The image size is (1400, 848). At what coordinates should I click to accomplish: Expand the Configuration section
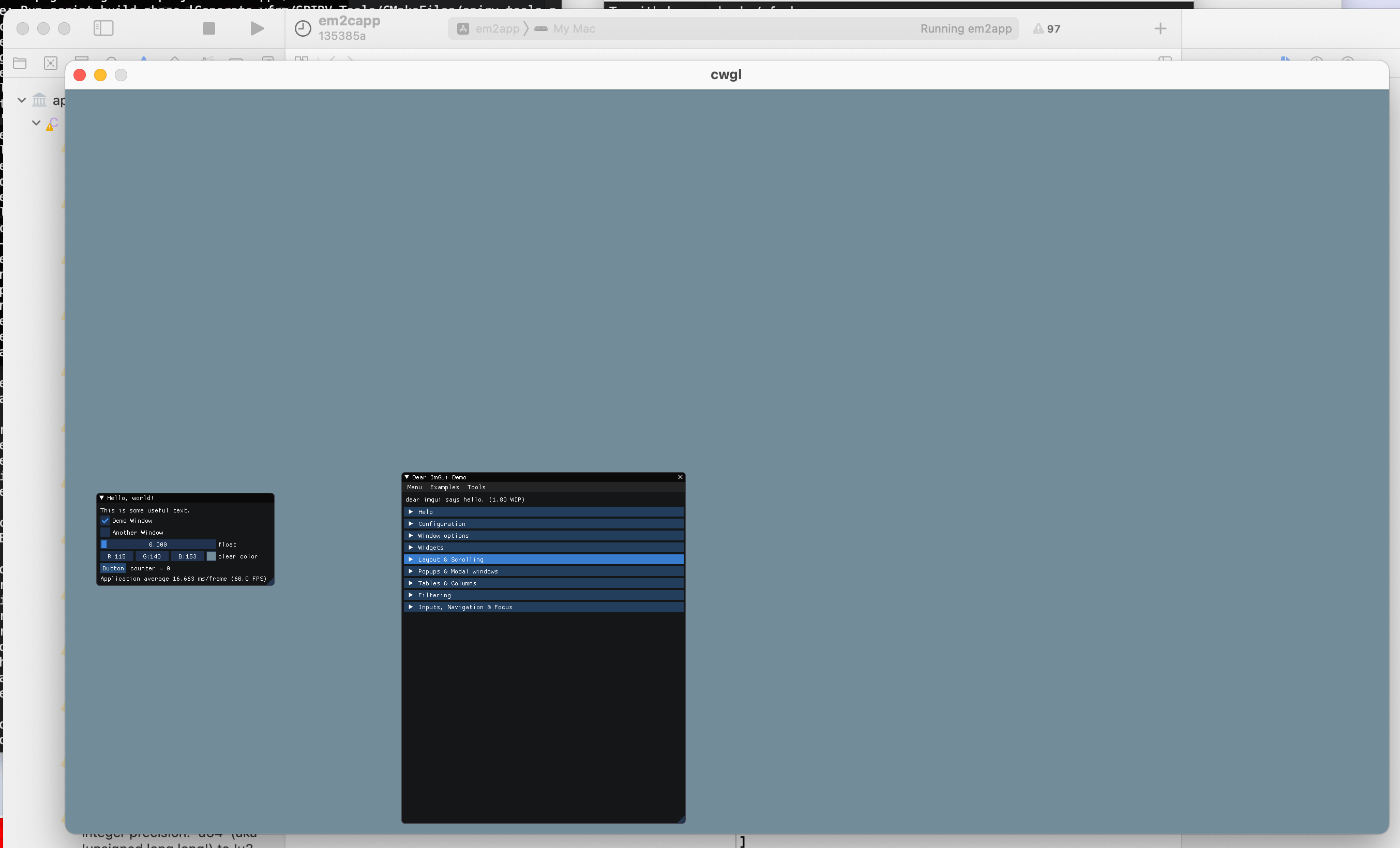pos(544,524)
